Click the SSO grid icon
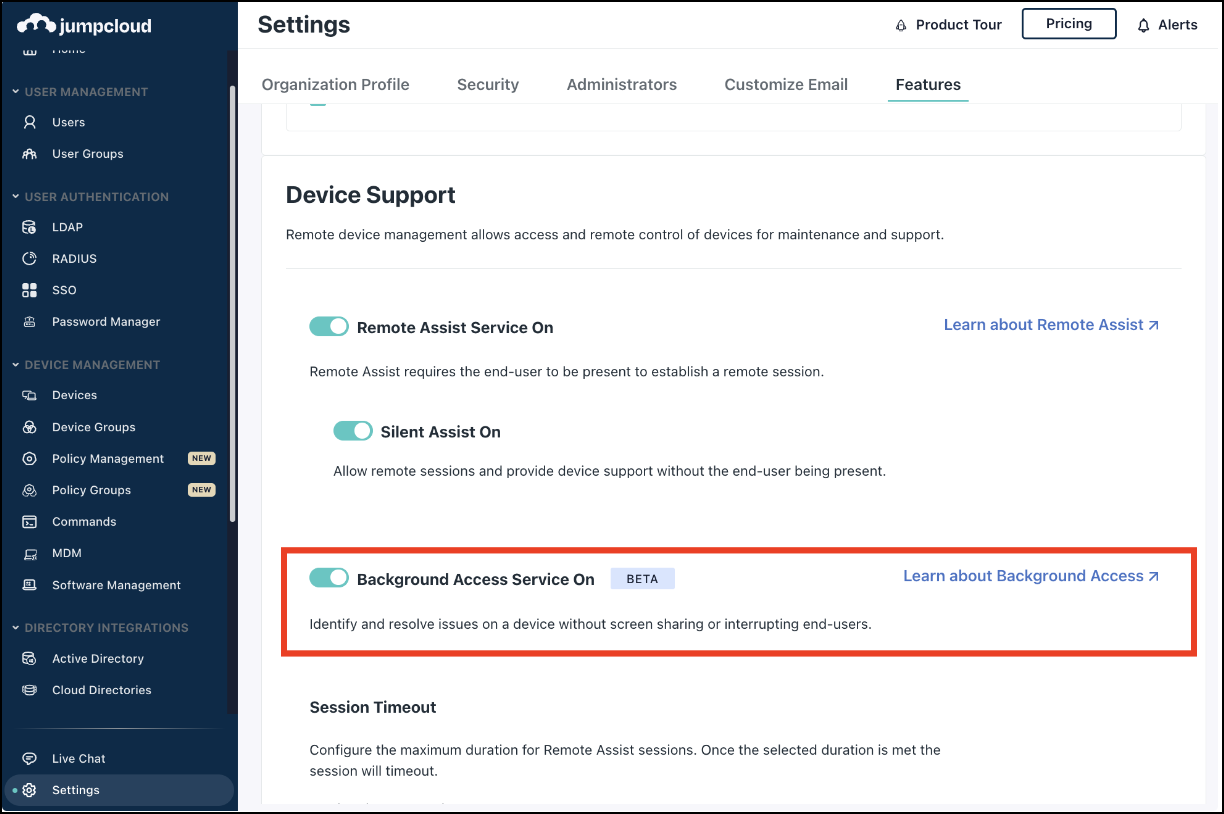This screenshot has width=1224, height=814. point(30,290)
